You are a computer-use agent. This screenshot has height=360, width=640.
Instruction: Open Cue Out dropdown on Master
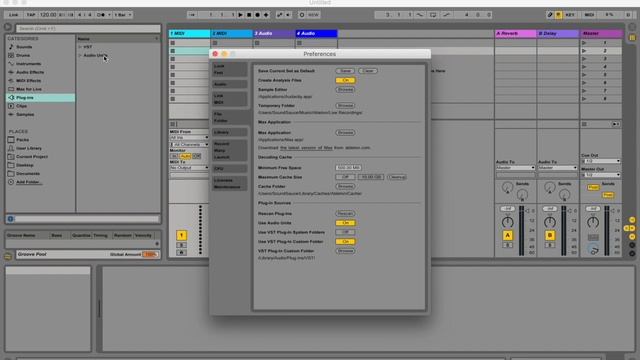point(601,161)
